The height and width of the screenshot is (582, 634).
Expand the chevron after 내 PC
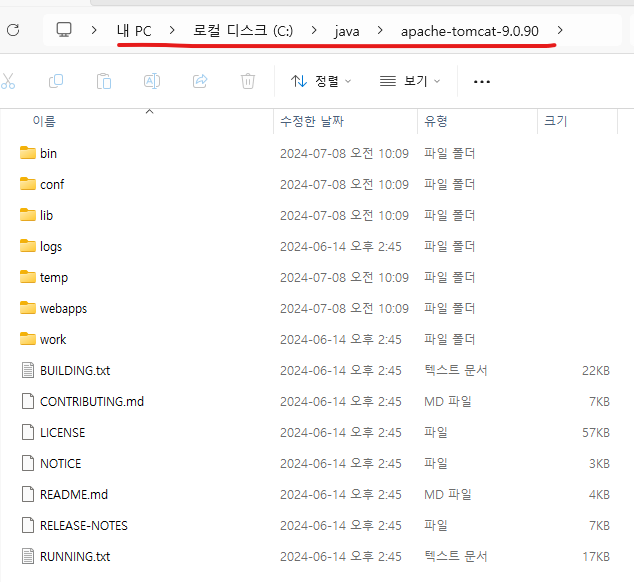tap(172, 30)
